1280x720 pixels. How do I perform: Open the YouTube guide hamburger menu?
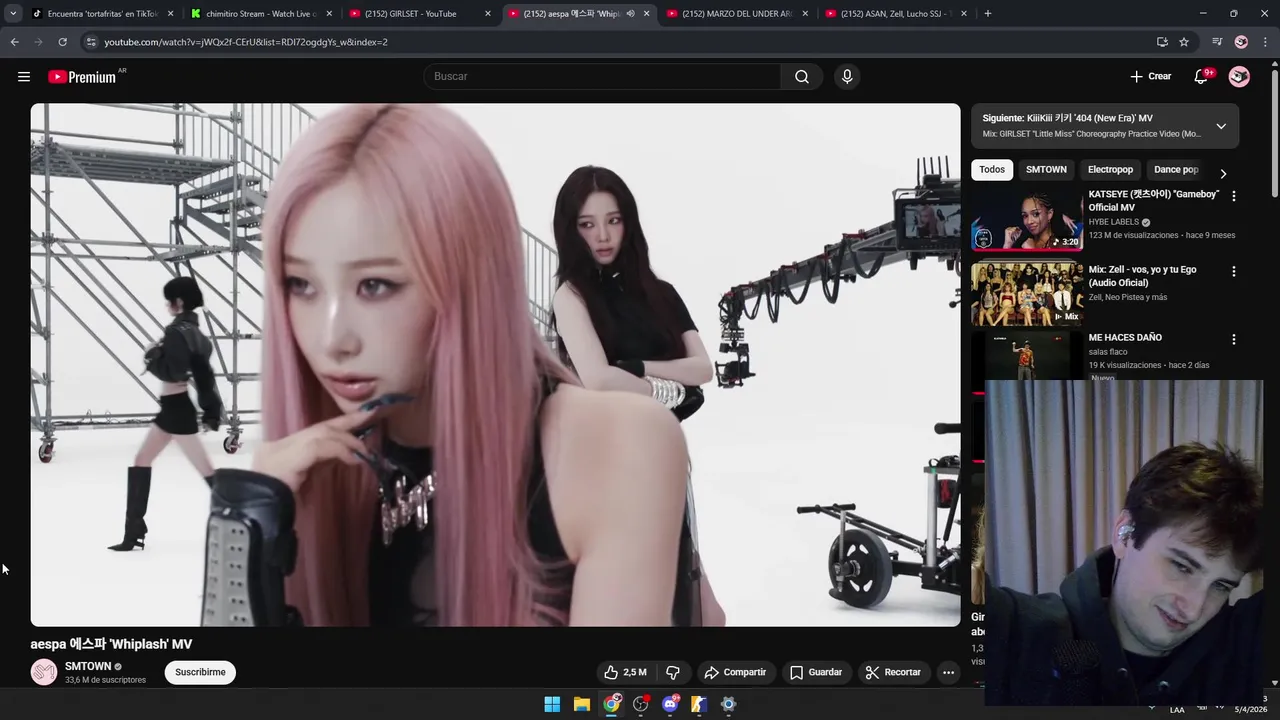24,77
